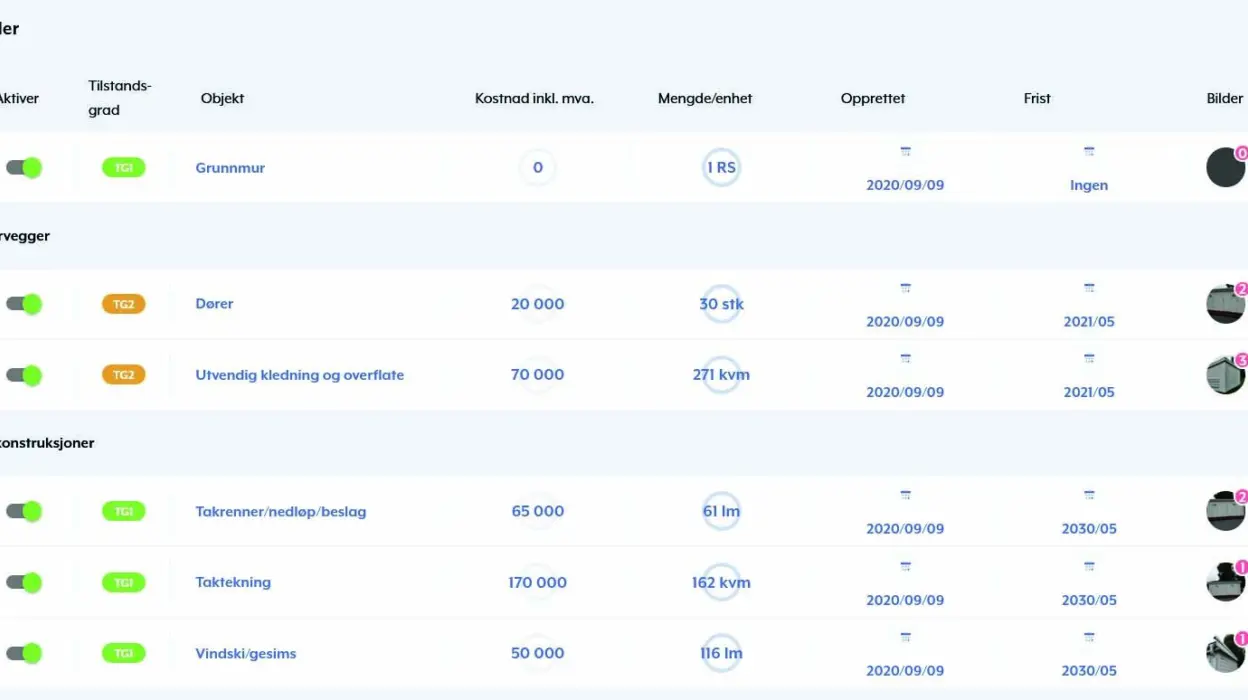Open the Takrenner/nedløp/beslag object
Image resolution: width=1248 pixels, height=700 pixels.
pyautogui.click(x=280, y=512)
